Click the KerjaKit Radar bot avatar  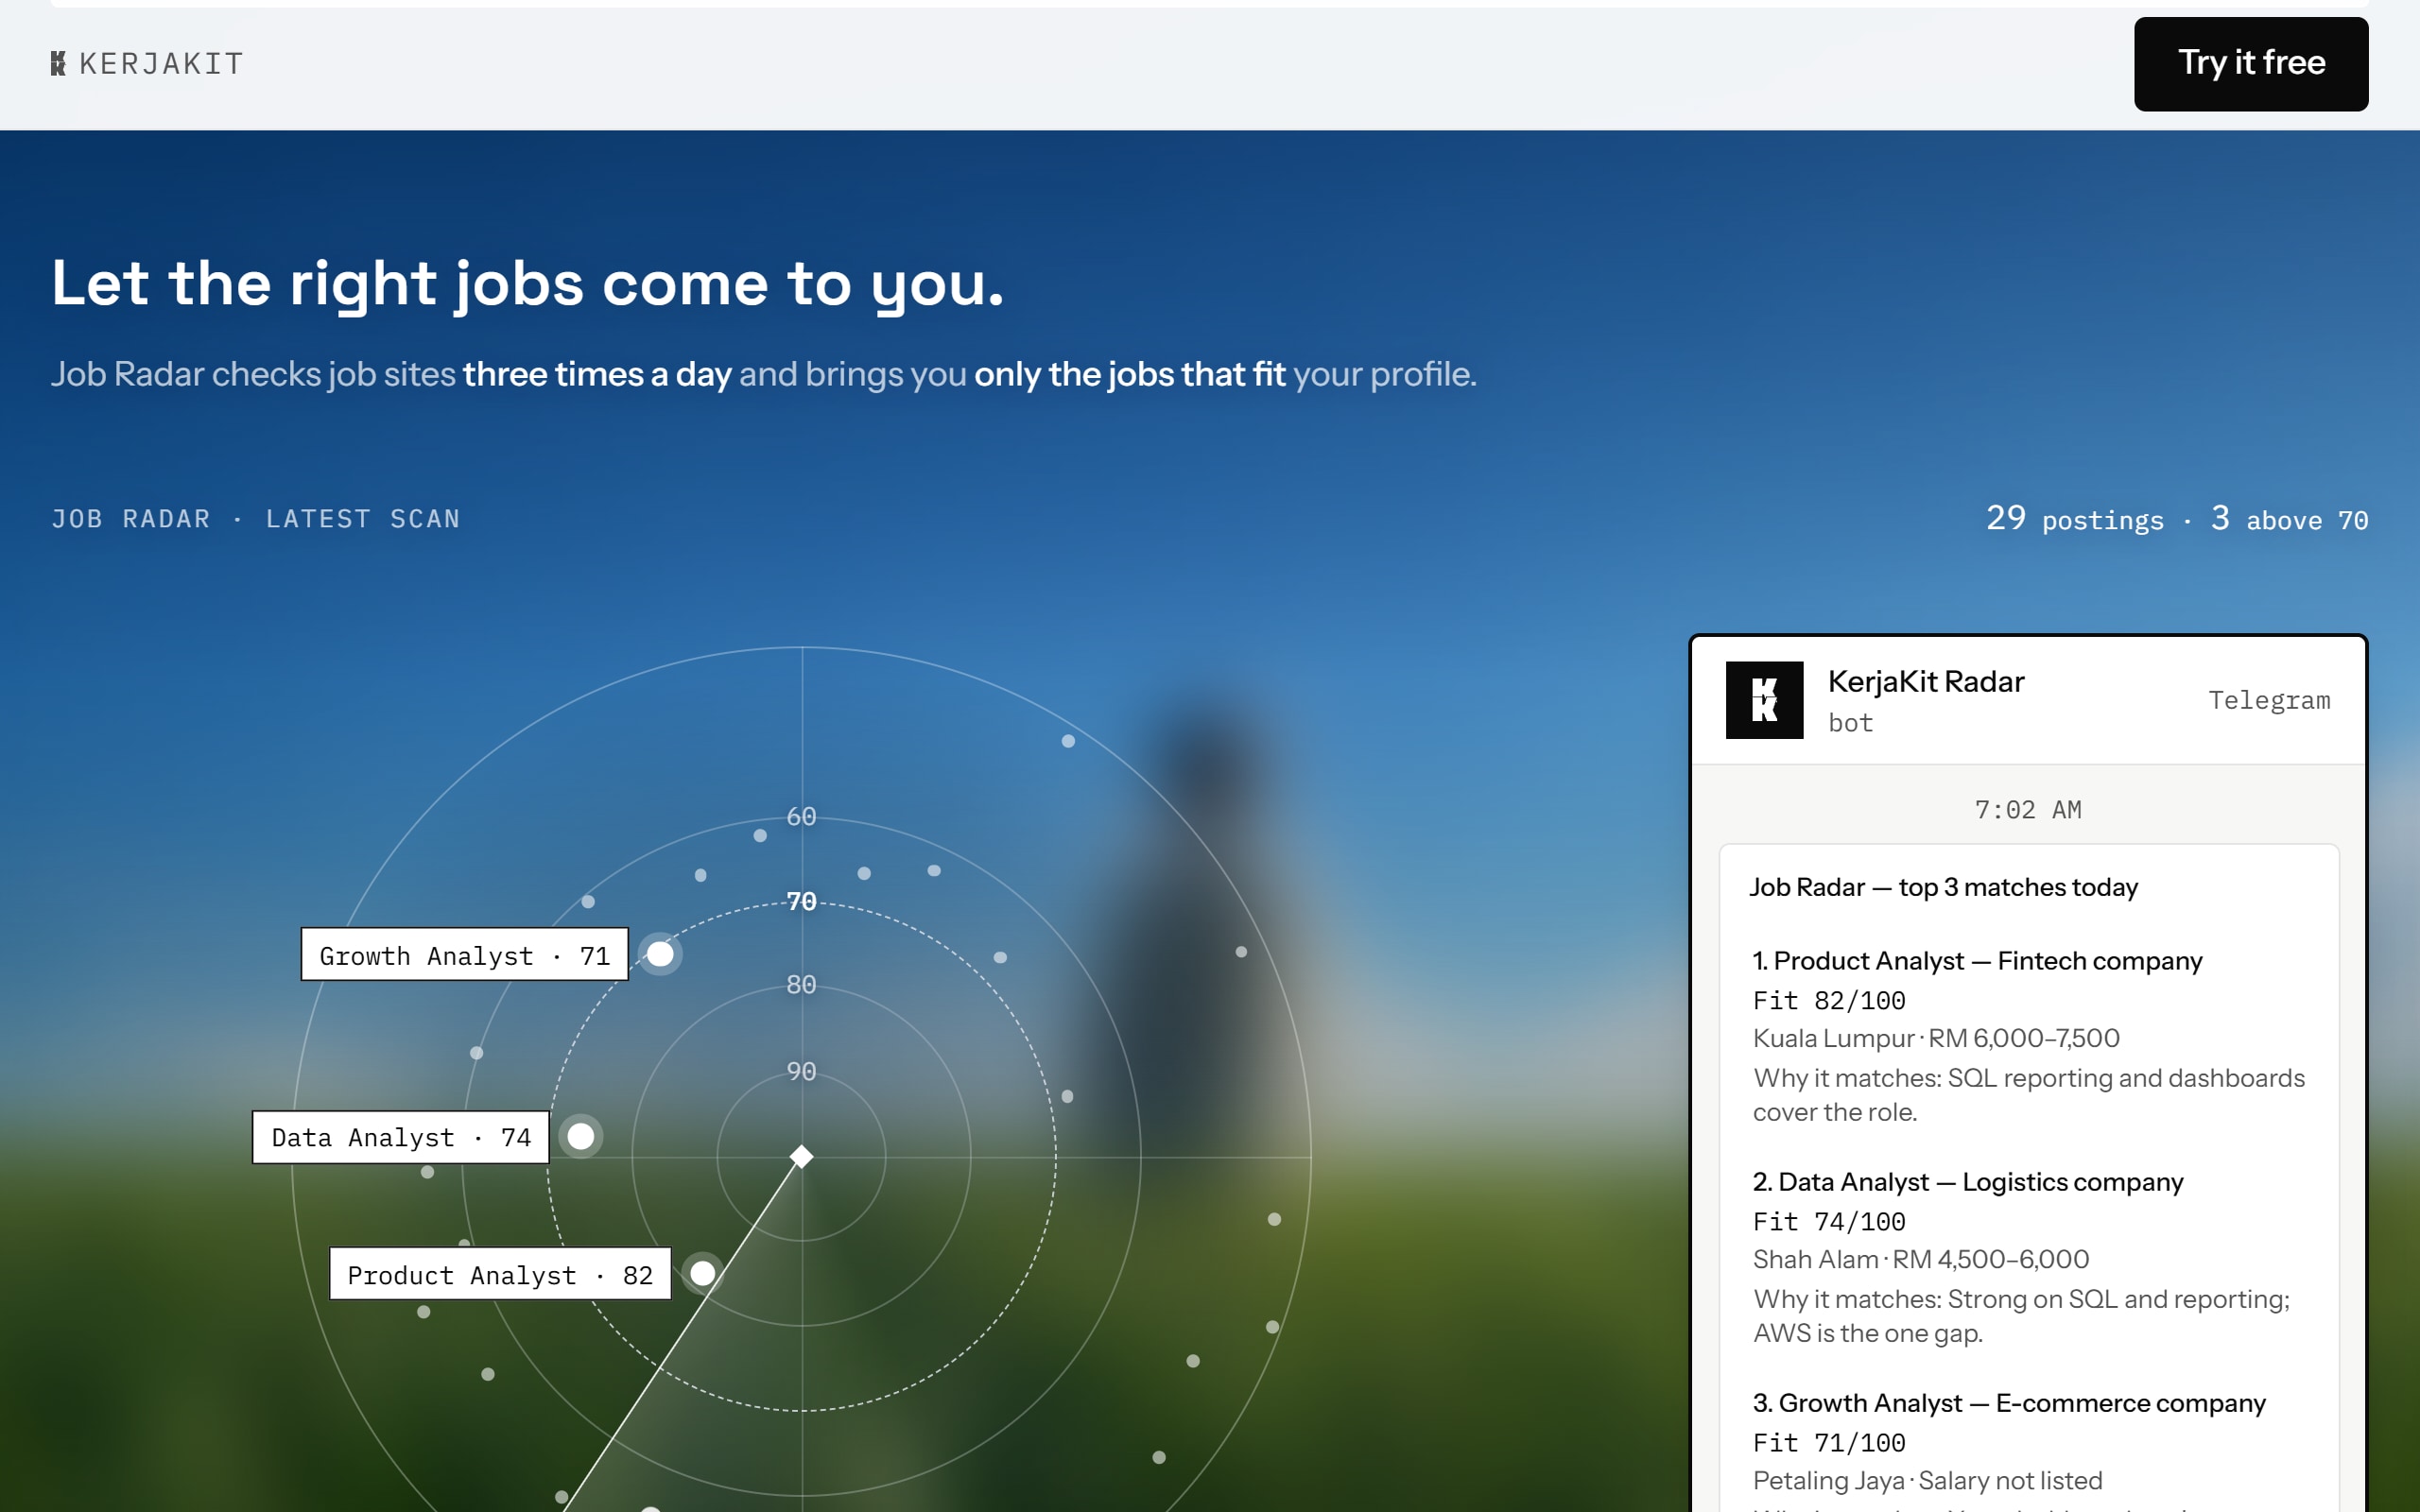tap(1764, 700)
